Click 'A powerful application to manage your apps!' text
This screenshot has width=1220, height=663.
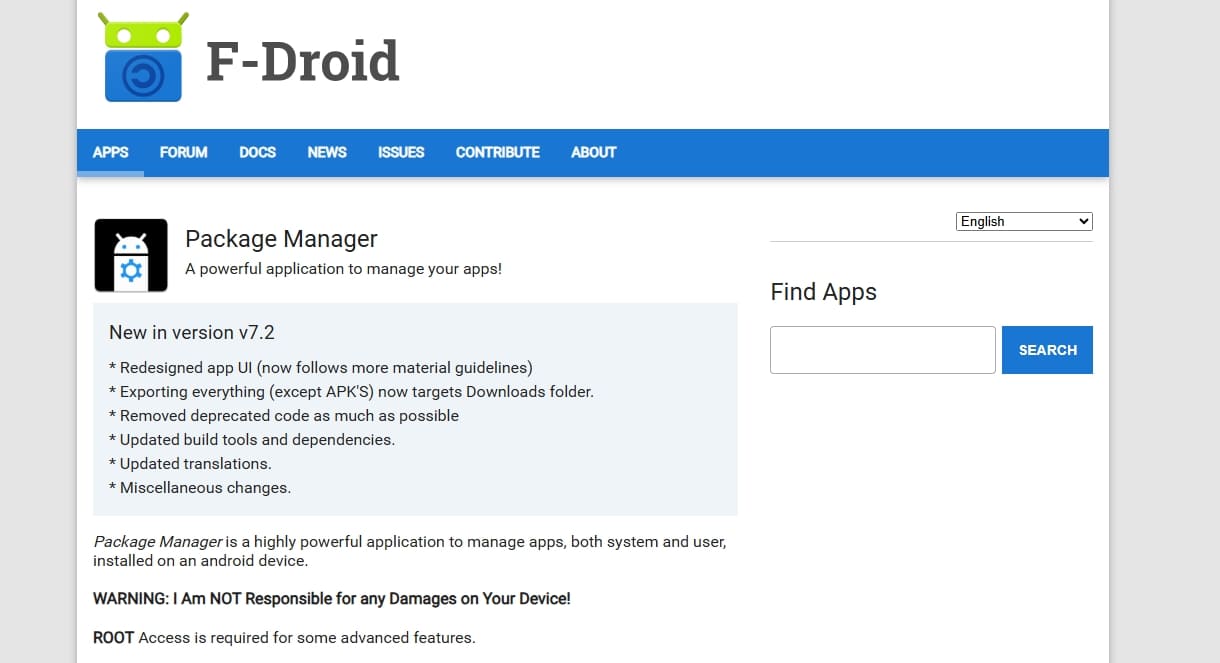point(343,269)
